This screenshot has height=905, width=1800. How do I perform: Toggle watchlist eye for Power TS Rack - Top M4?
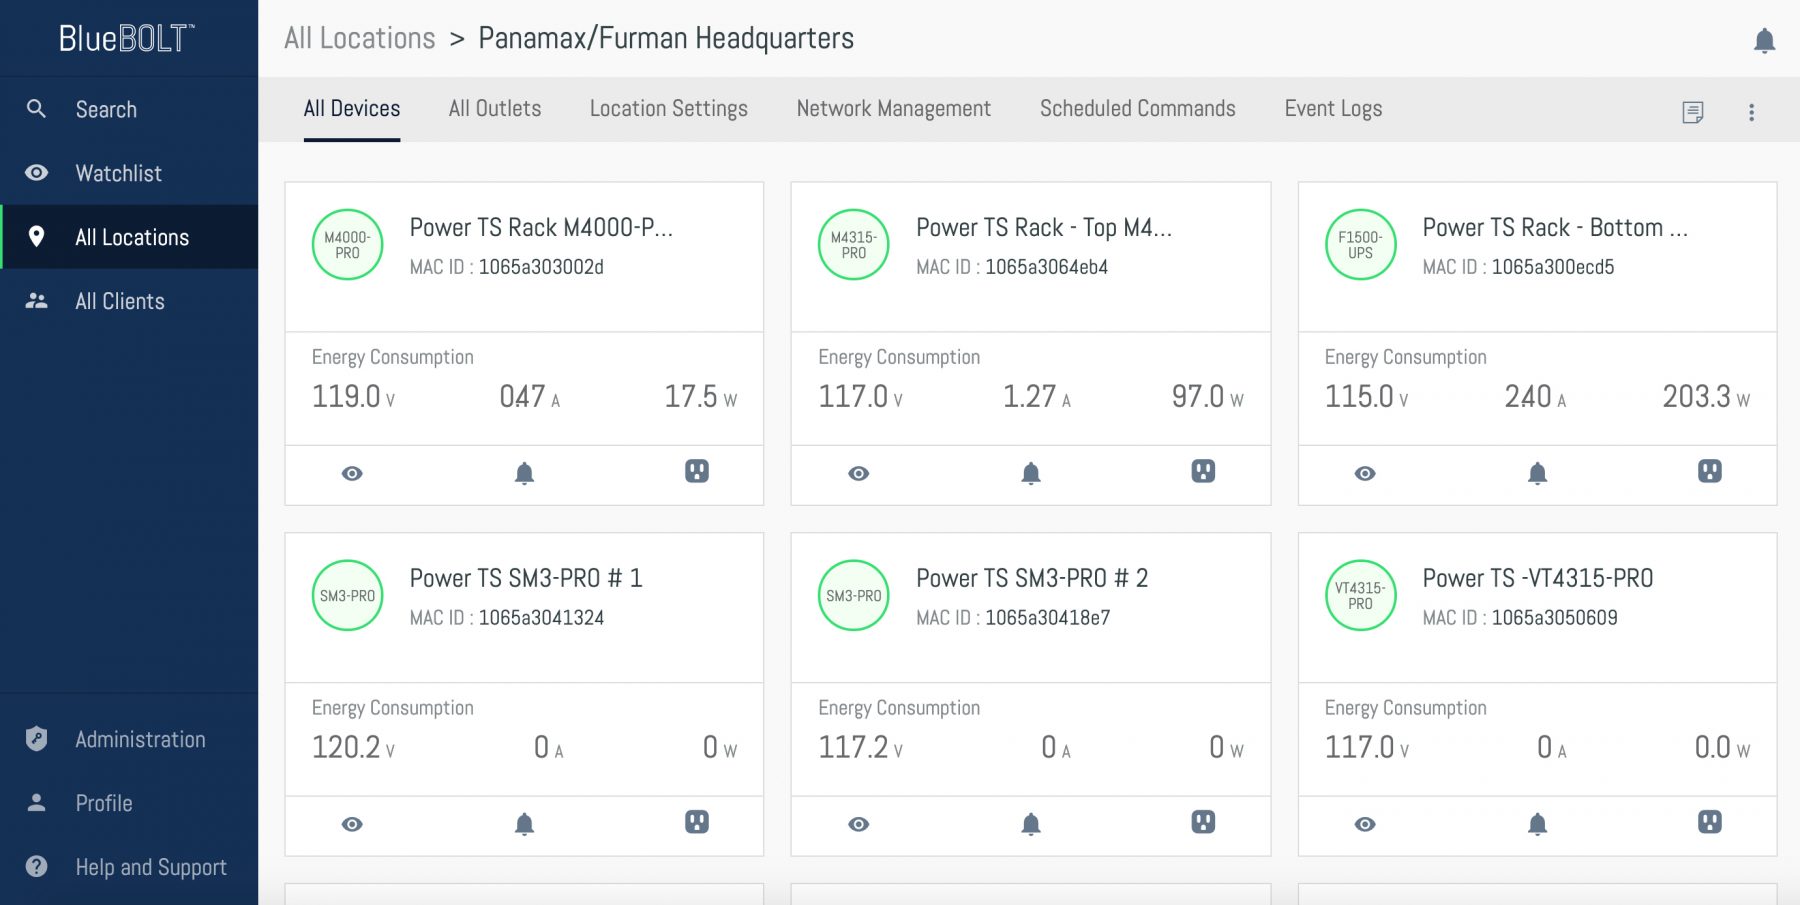point(859,473)
